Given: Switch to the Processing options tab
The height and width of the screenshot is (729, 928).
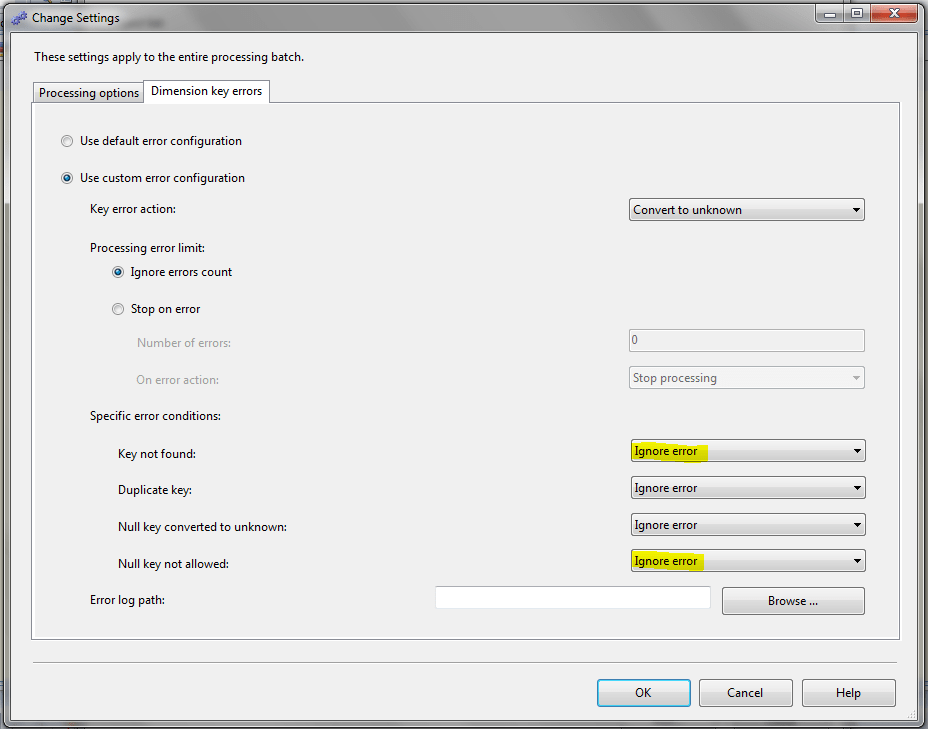Looking at the screenshot, I should [88, 91].
